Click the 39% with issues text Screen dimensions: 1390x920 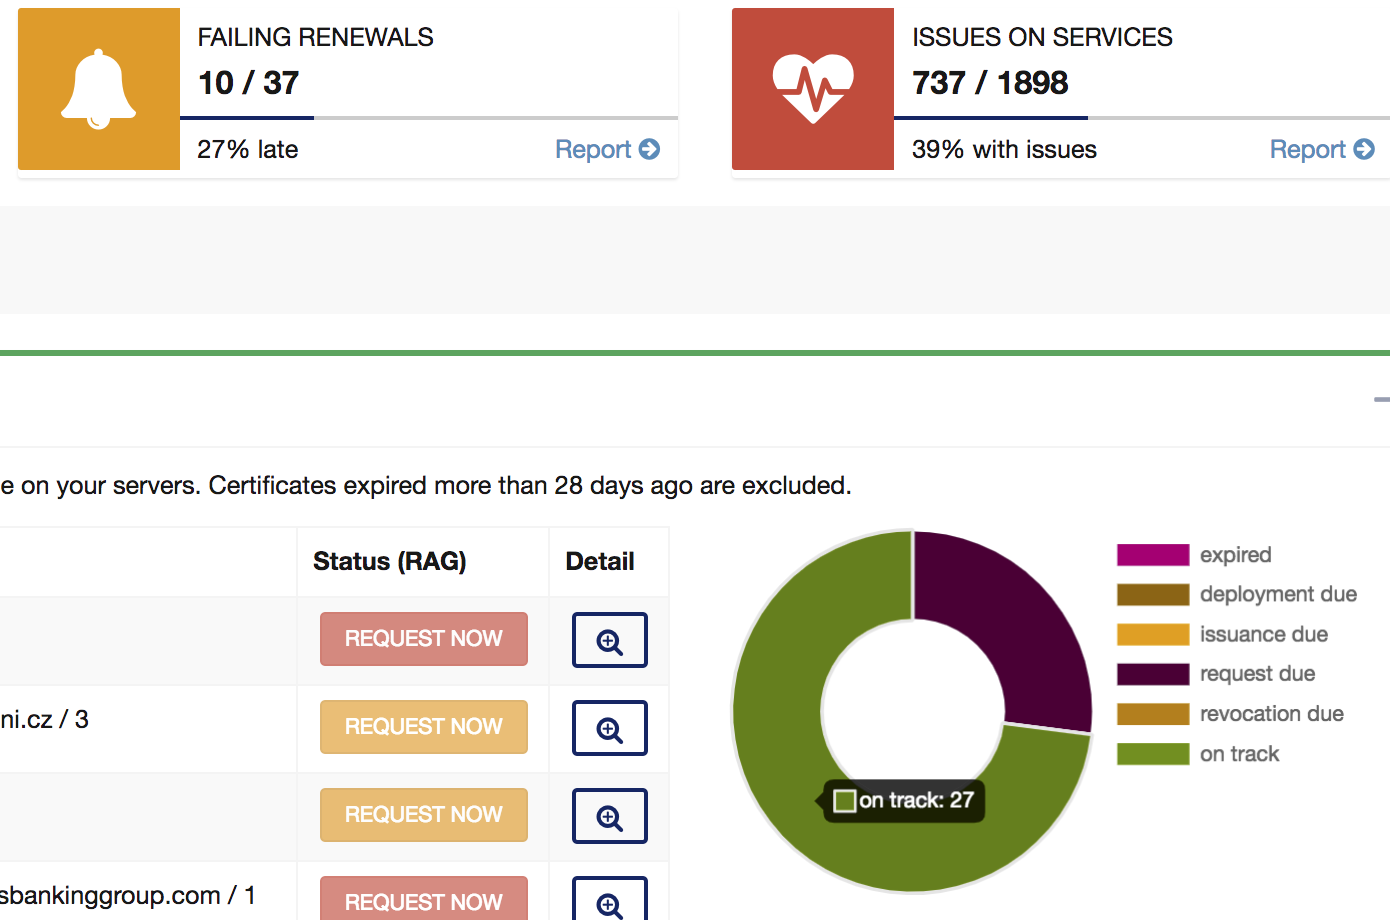tap(1004, 149)
